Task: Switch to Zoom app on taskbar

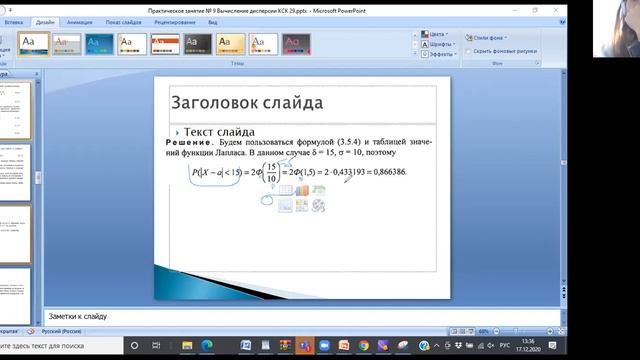Action: [x=324, y=346]
